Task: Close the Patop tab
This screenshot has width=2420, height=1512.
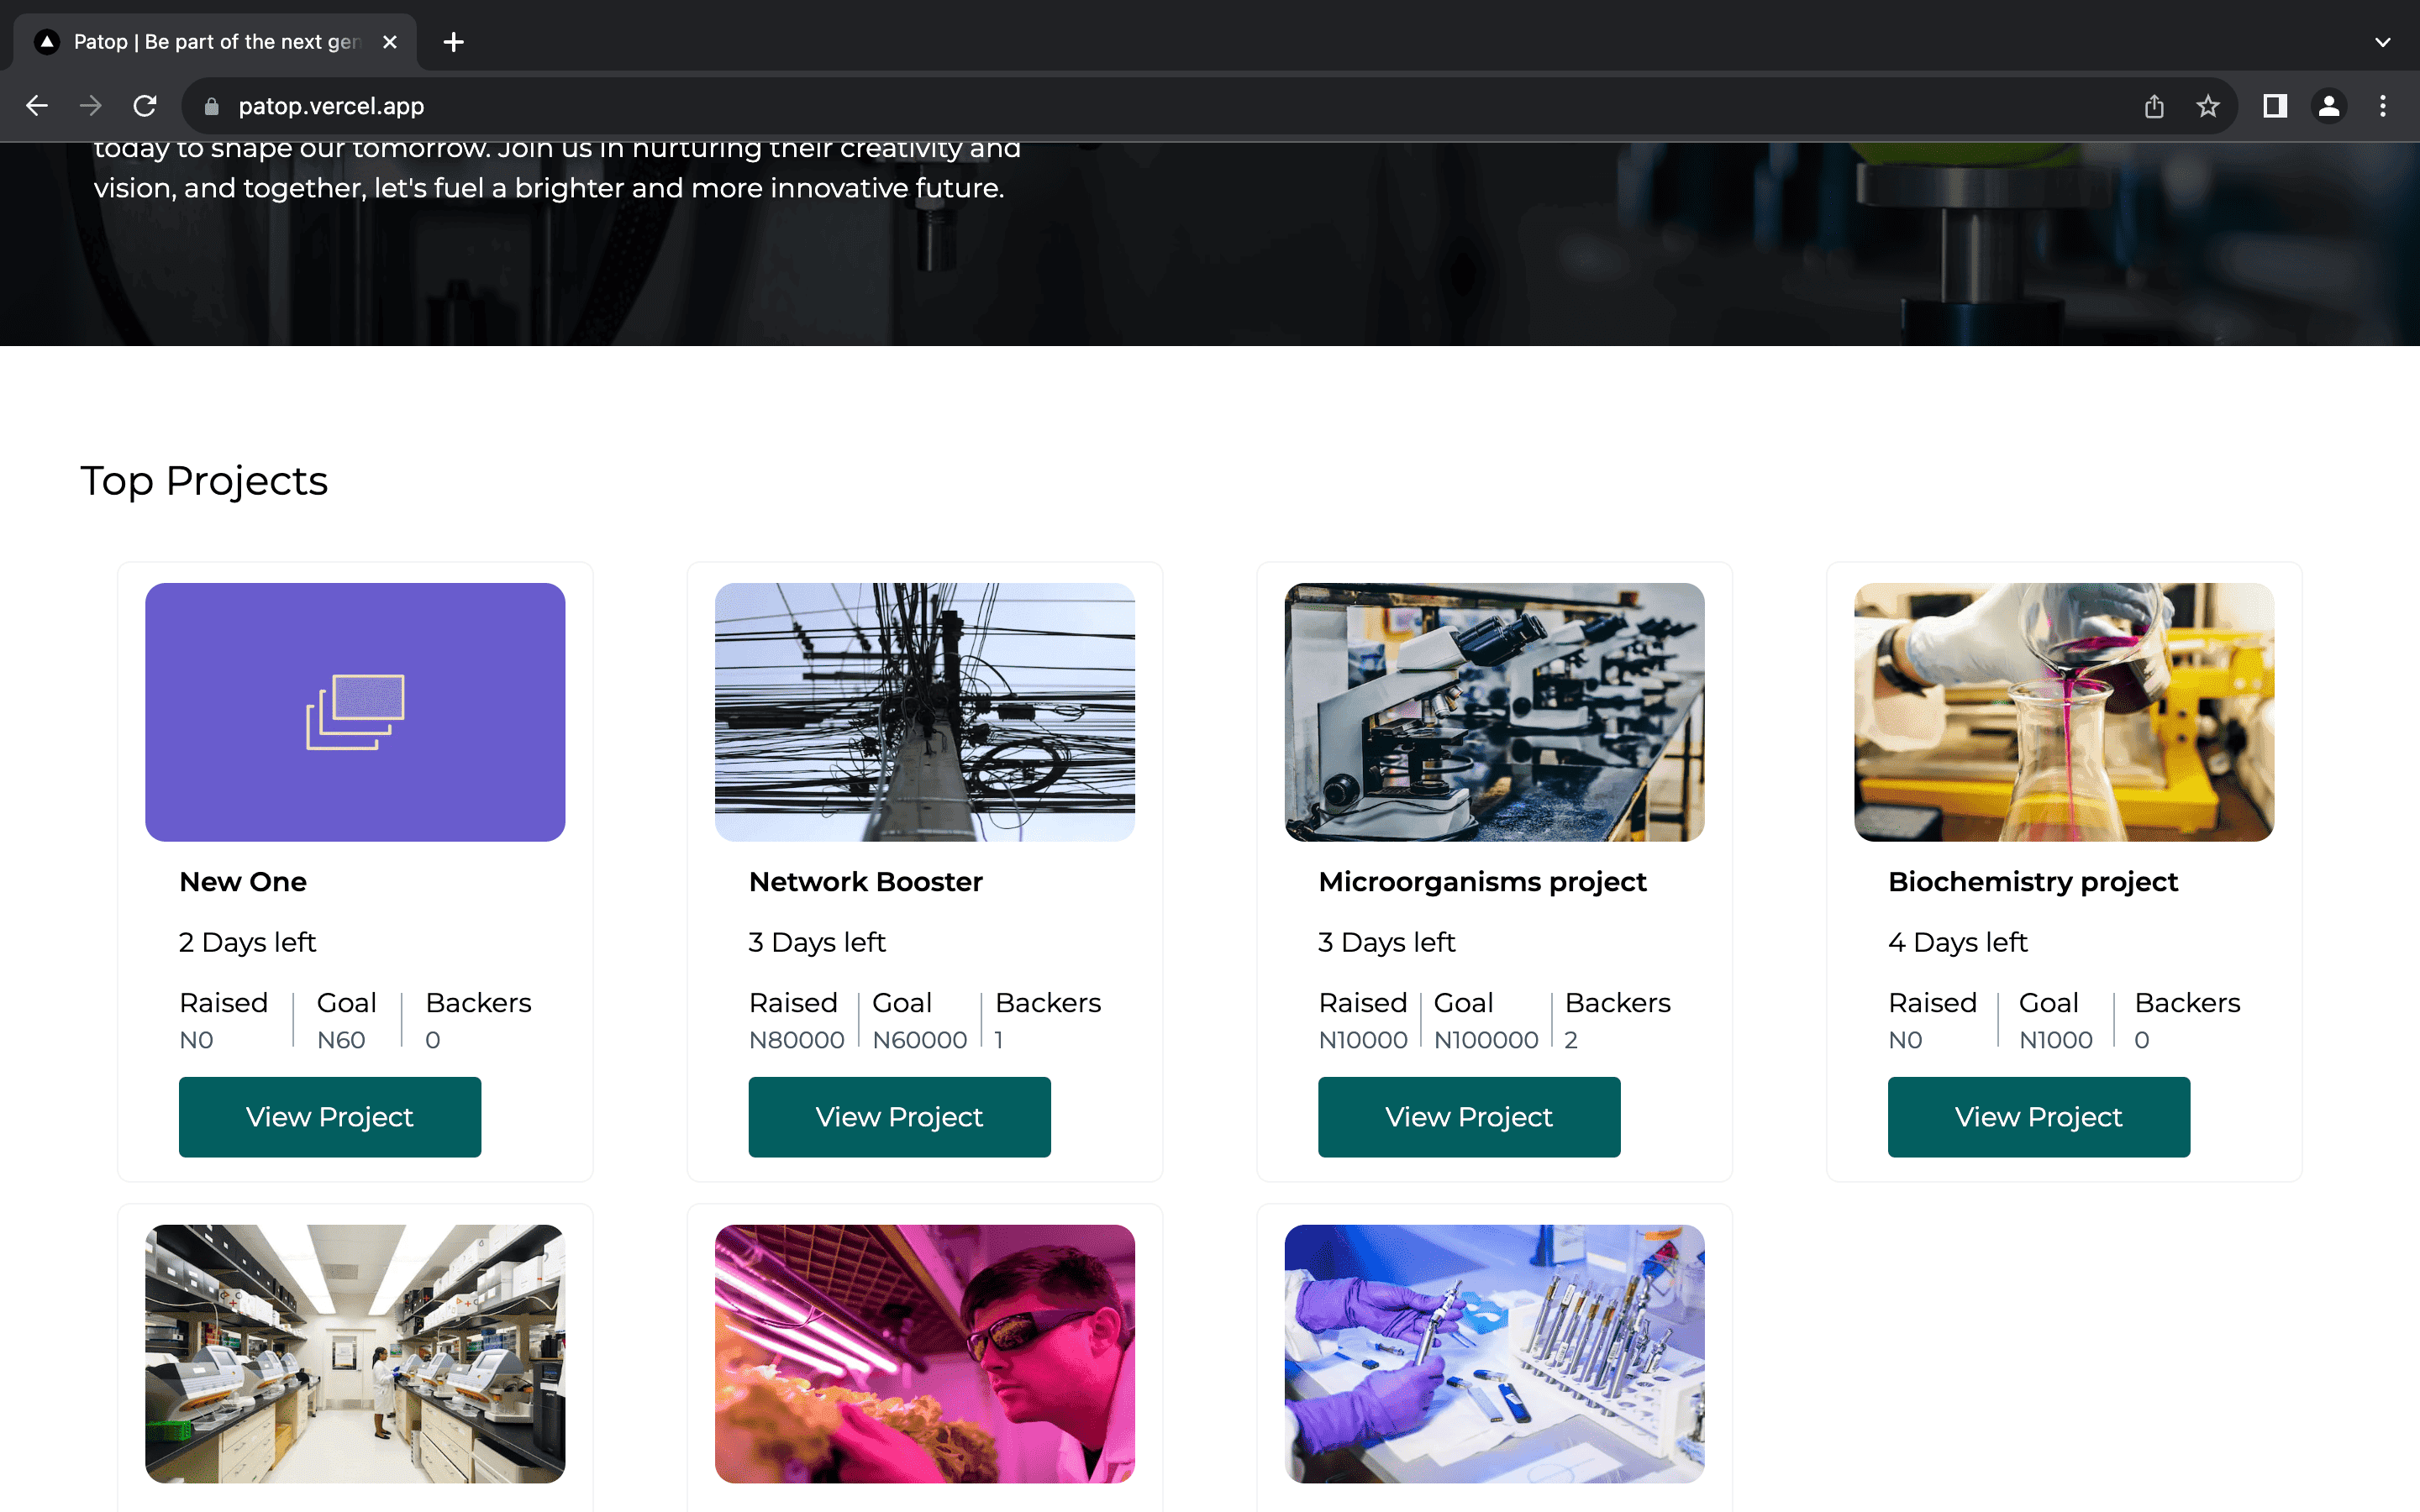Action: [x=390, y=42]
